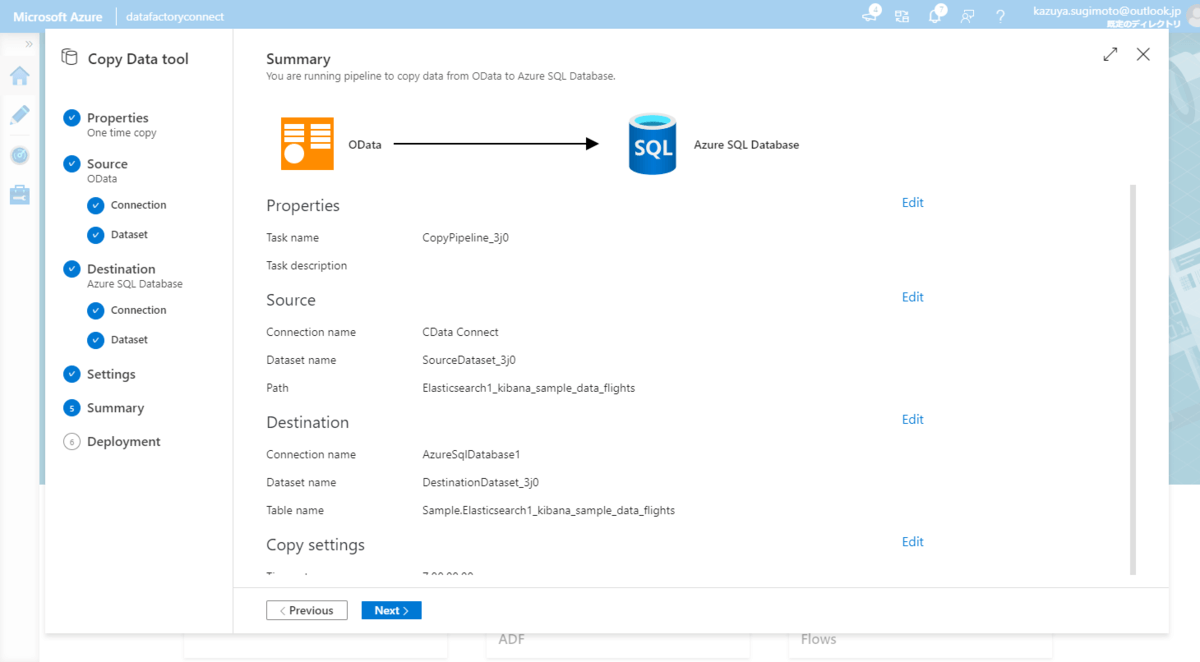This screenshot has width=1200, height=662.
Task: Open the Connection step under Destination
Action: [127, 310]
